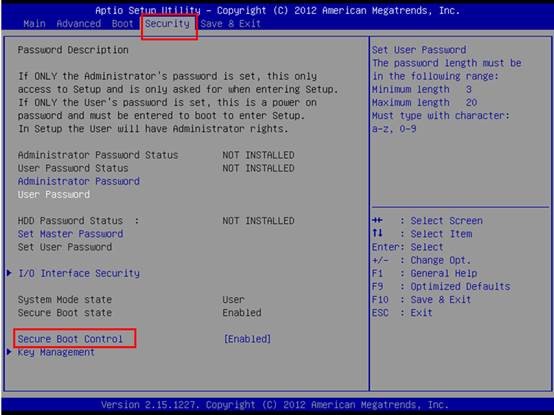Change the [Enabled] Secure Boot Control value
The width and height of the screenshot is (554, 415).
(x=247, y=339)
